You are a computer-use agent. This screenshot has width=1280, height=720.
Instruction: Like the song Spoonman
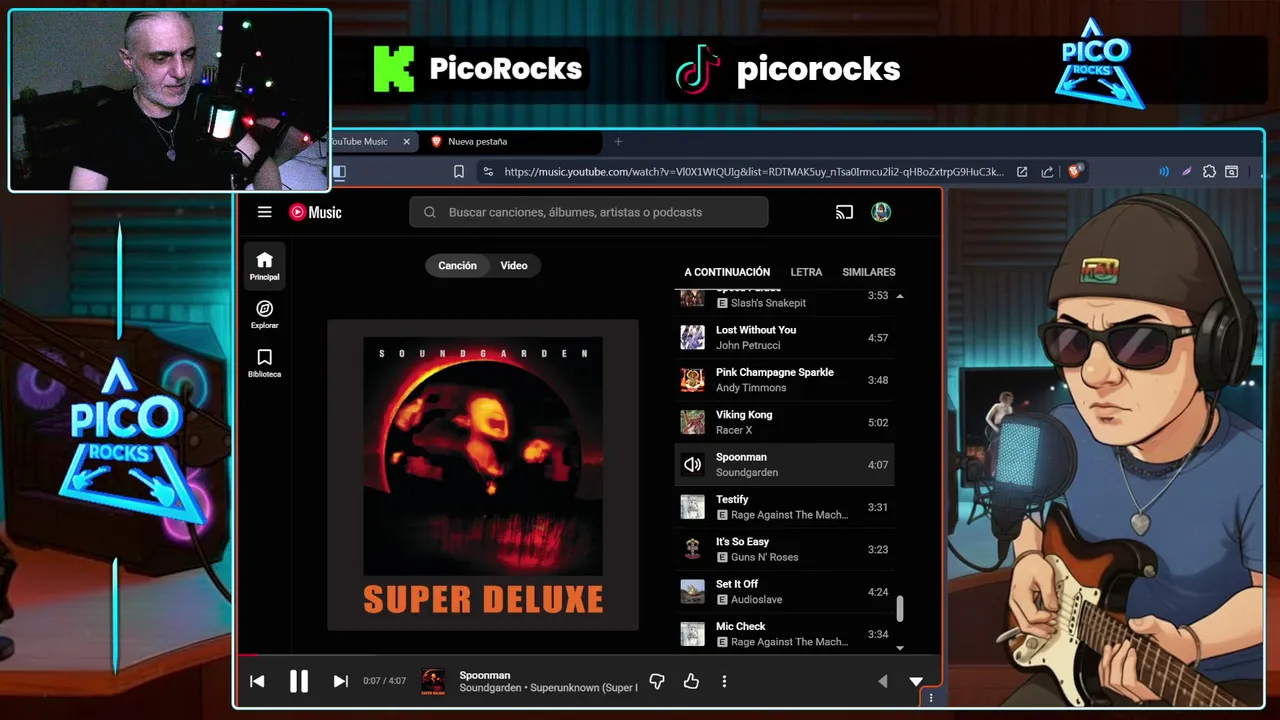[x=691, y=681]
